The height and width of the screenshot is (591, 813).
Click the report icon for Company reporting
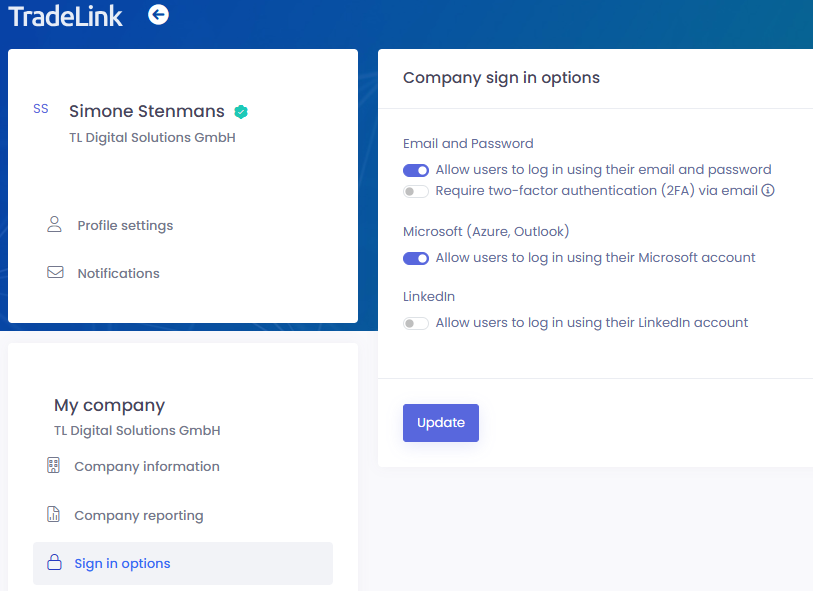point(54,515)
